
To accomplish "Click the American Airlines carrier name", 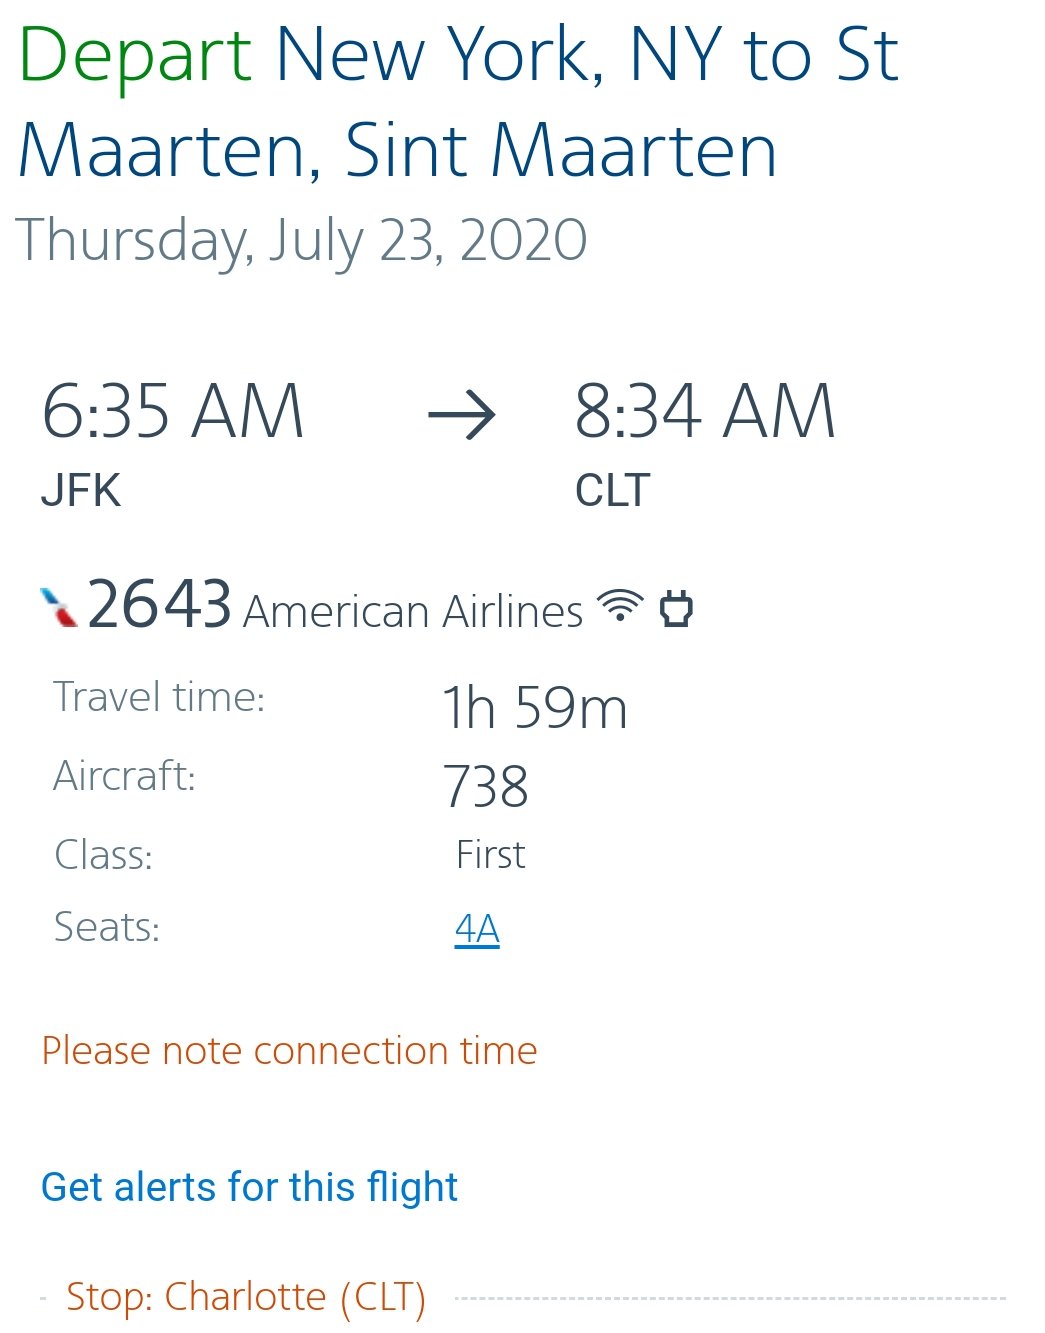I will [412, 612].
